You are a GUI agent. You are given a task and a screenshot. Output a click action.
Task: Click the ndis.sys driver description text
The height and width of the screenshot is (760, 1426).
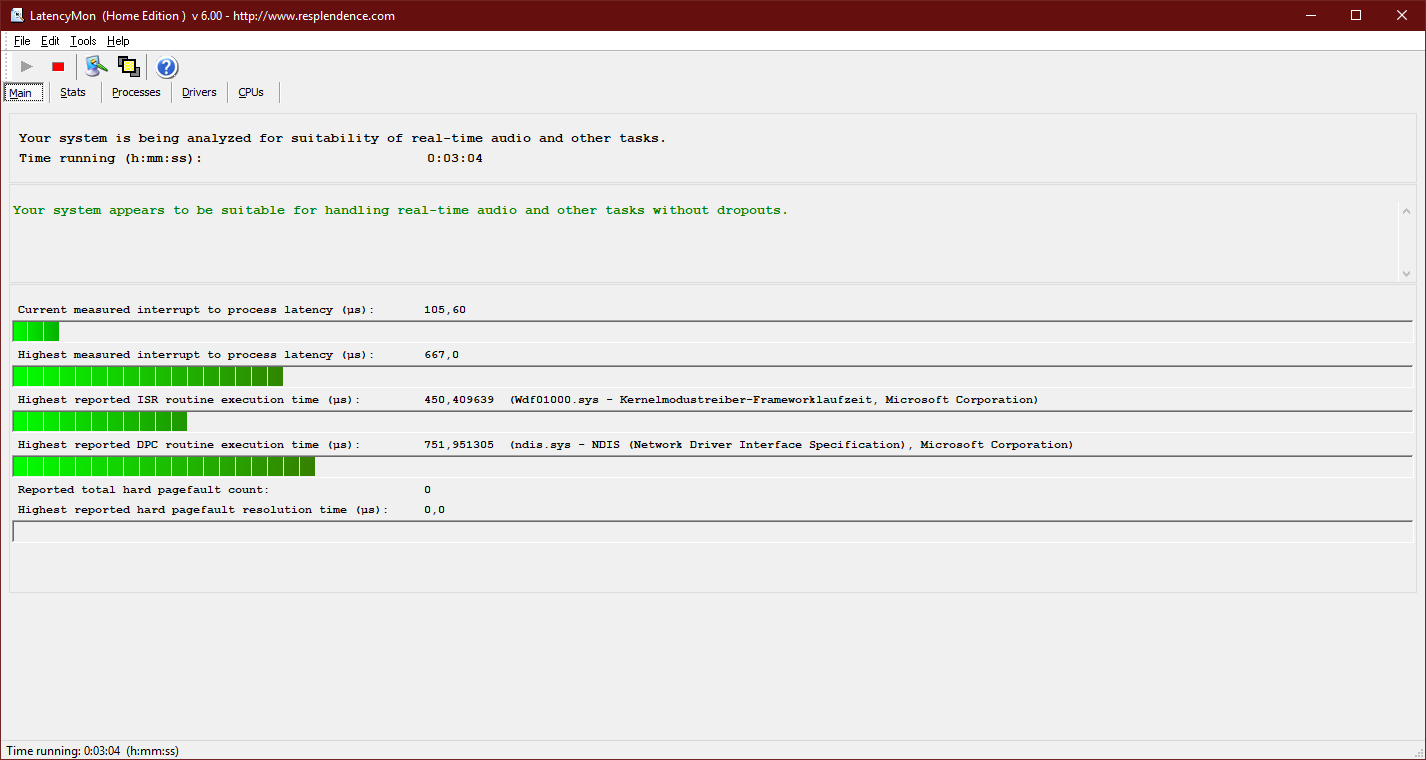coord(791,445)
